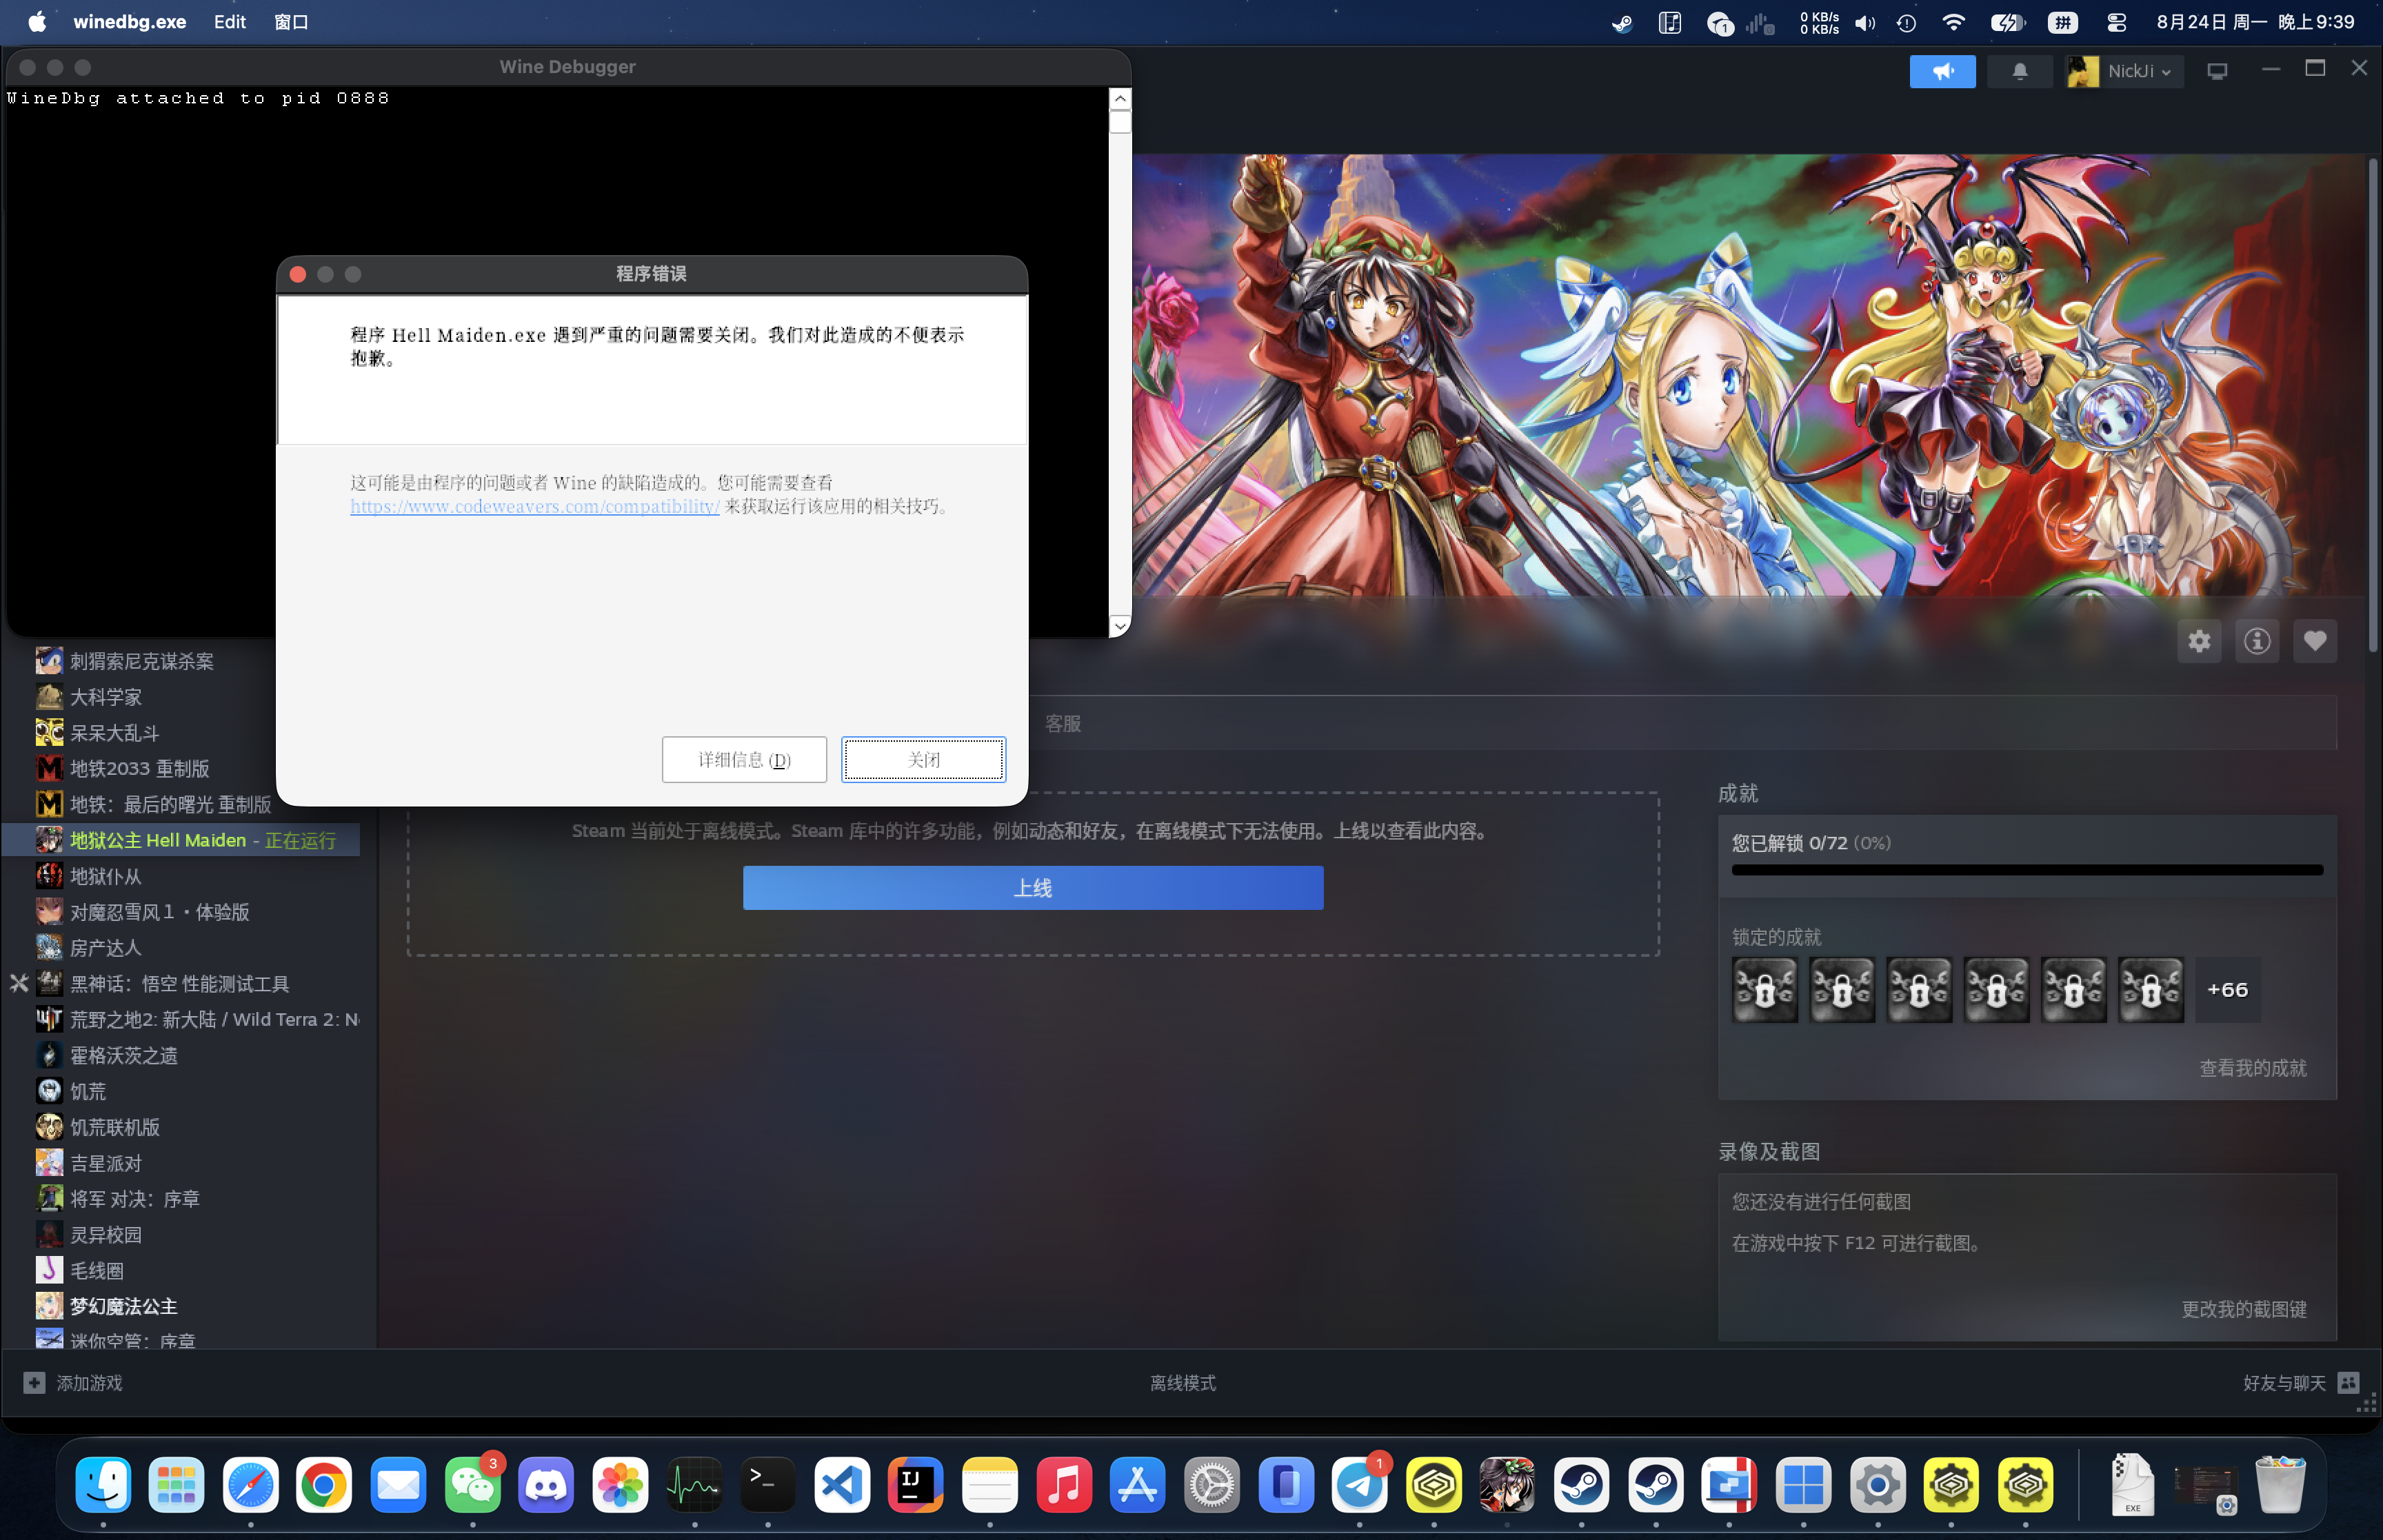Click the +66 locked achievements tile
2383x1540 pixels.
click(2227, 990)
